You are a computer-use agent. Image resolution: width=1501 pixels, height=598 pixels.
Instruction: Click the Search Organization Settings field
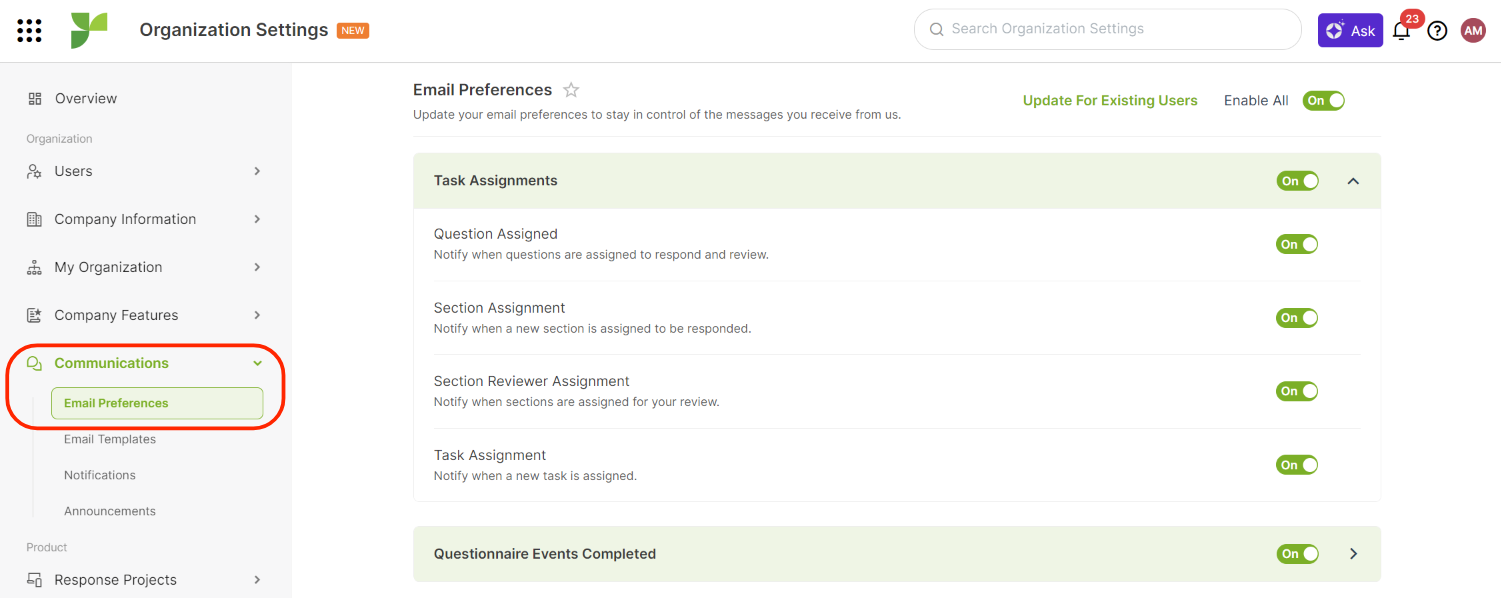tap(1108, 29)
